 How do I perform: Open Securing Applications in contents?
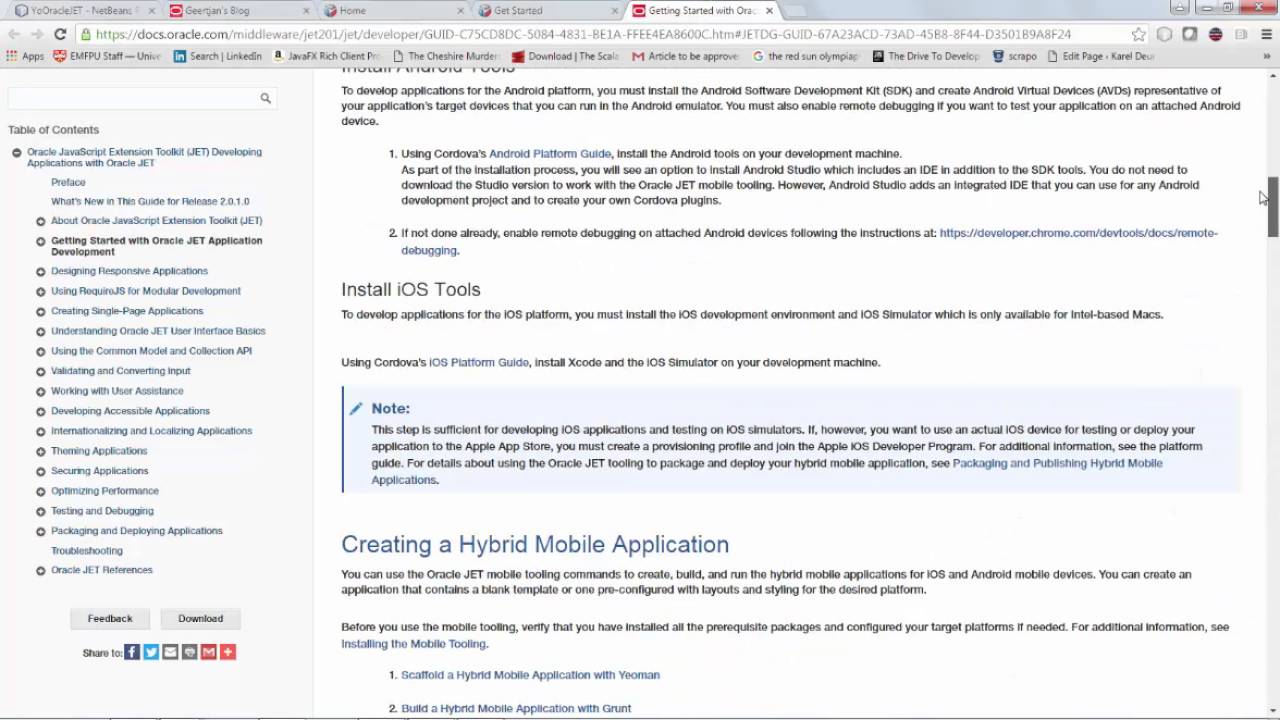(x=99, y=471)
